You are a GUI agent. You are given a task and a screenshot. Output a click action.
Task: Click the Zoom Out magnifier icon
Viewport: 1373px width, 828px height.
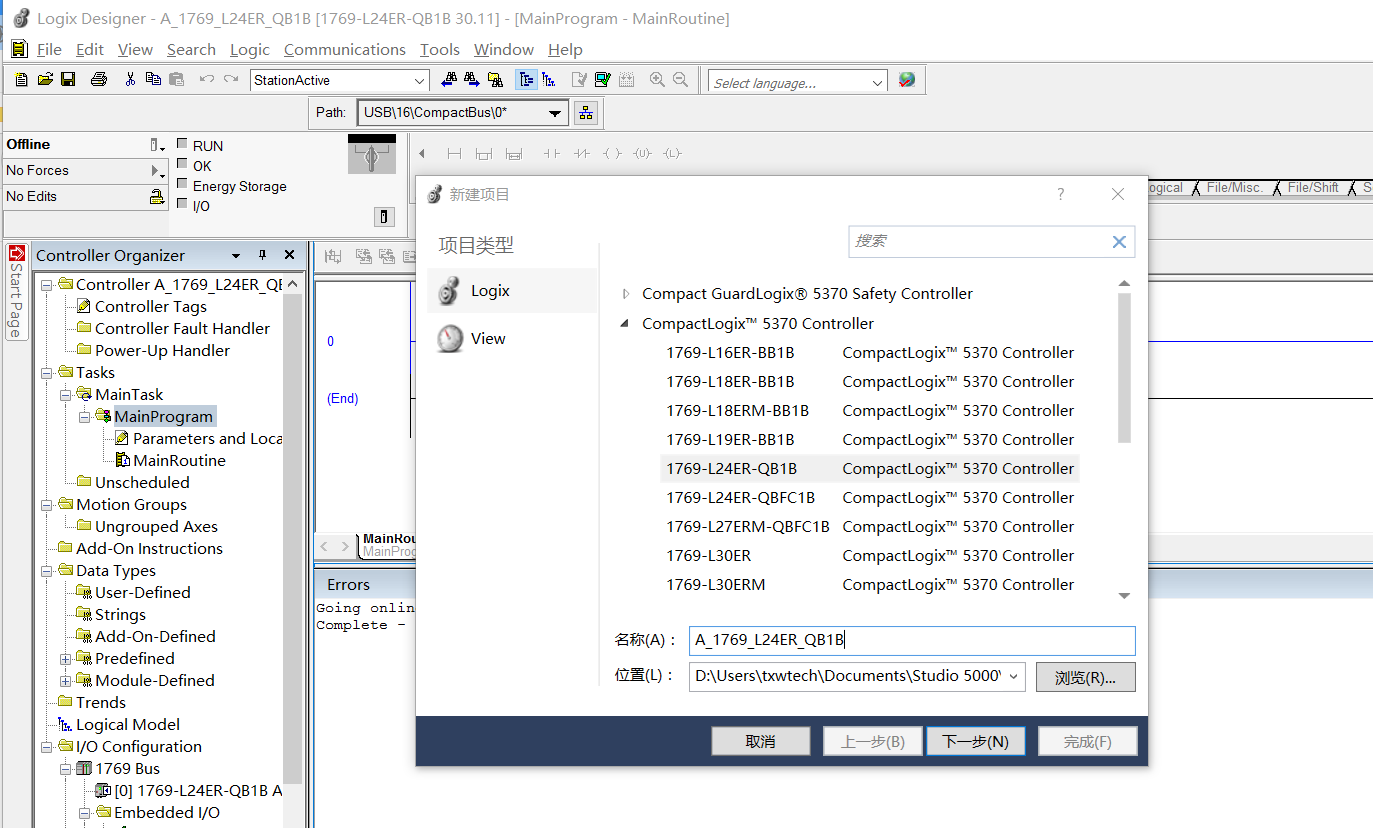[x=680, y=80]
